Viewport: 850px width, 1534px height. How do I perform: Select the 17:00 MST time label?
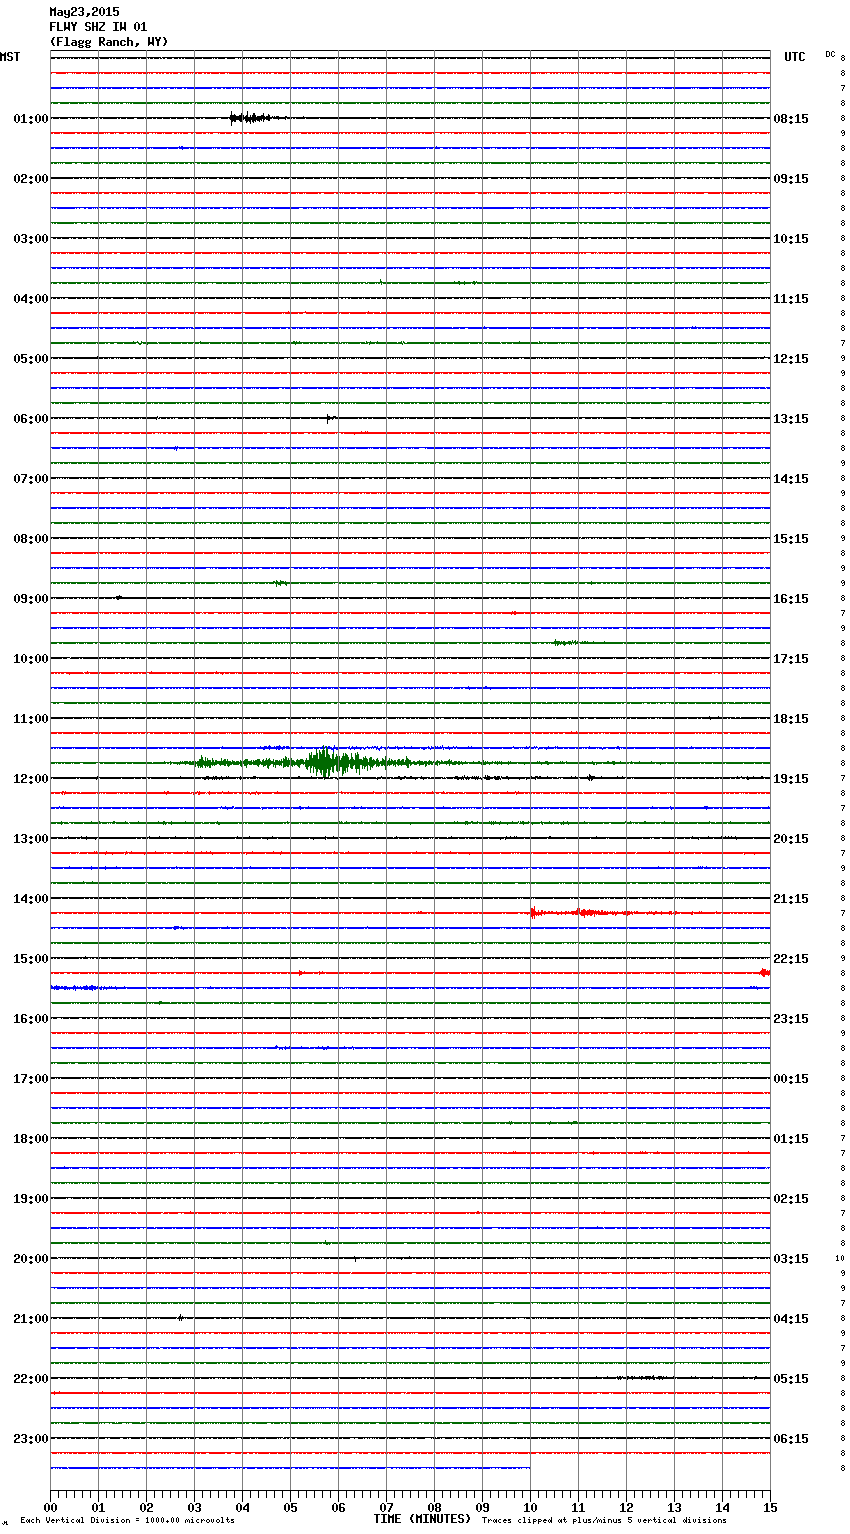coord(31,1079)
